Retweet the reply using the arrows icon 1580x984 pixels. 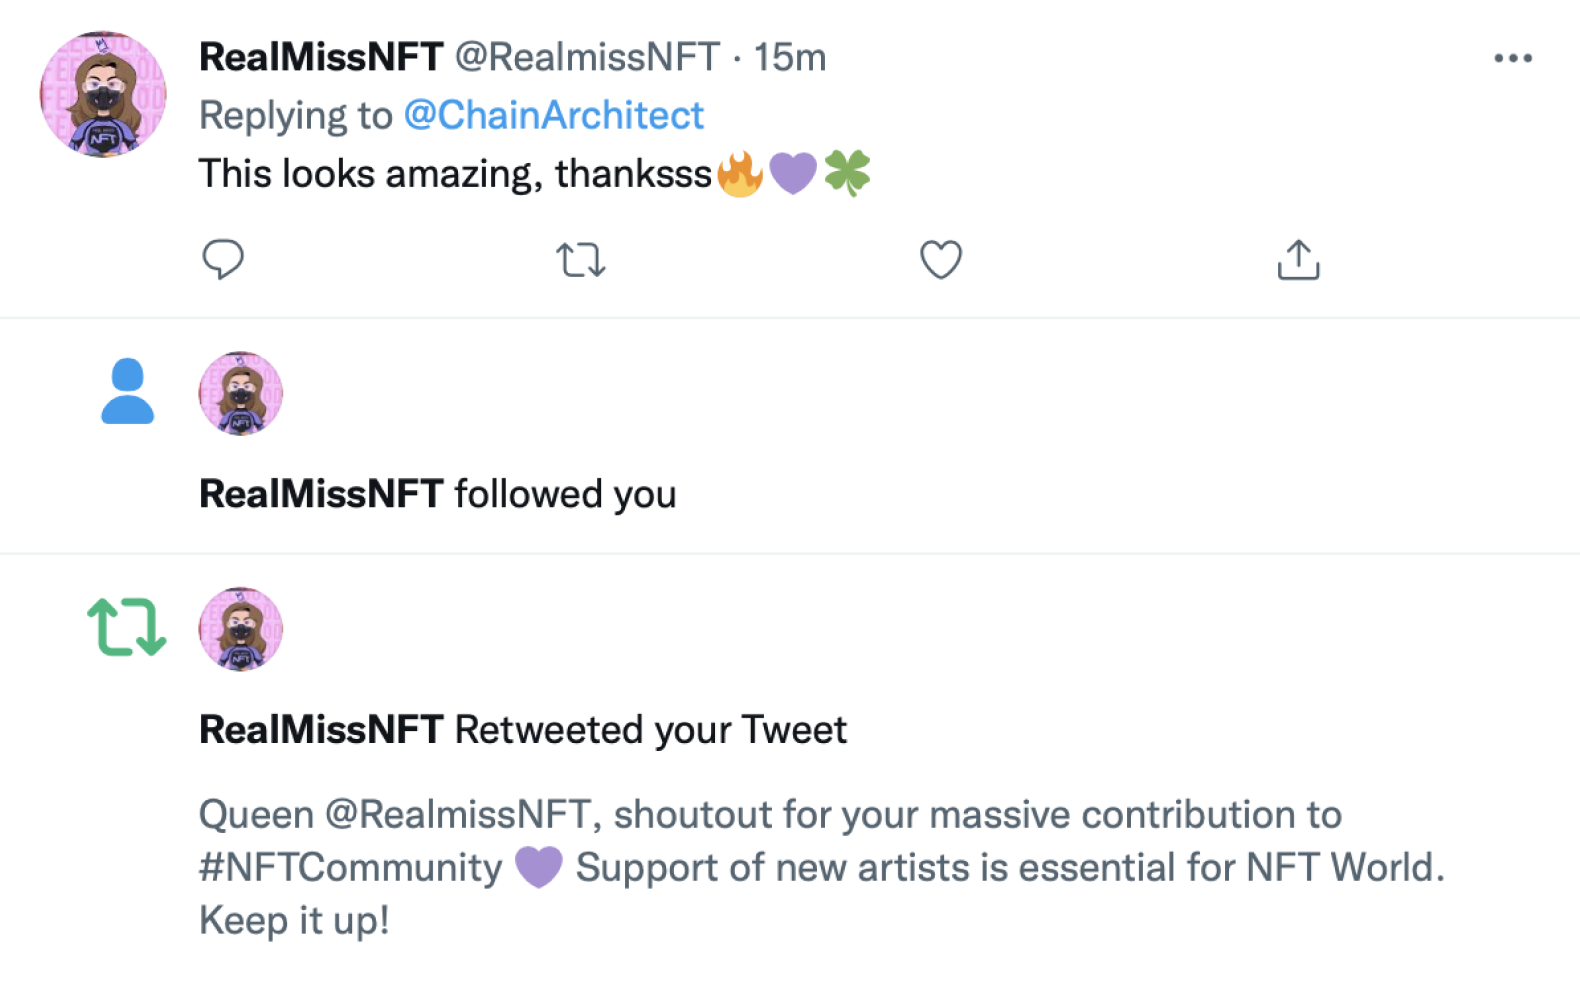point(581,260)
